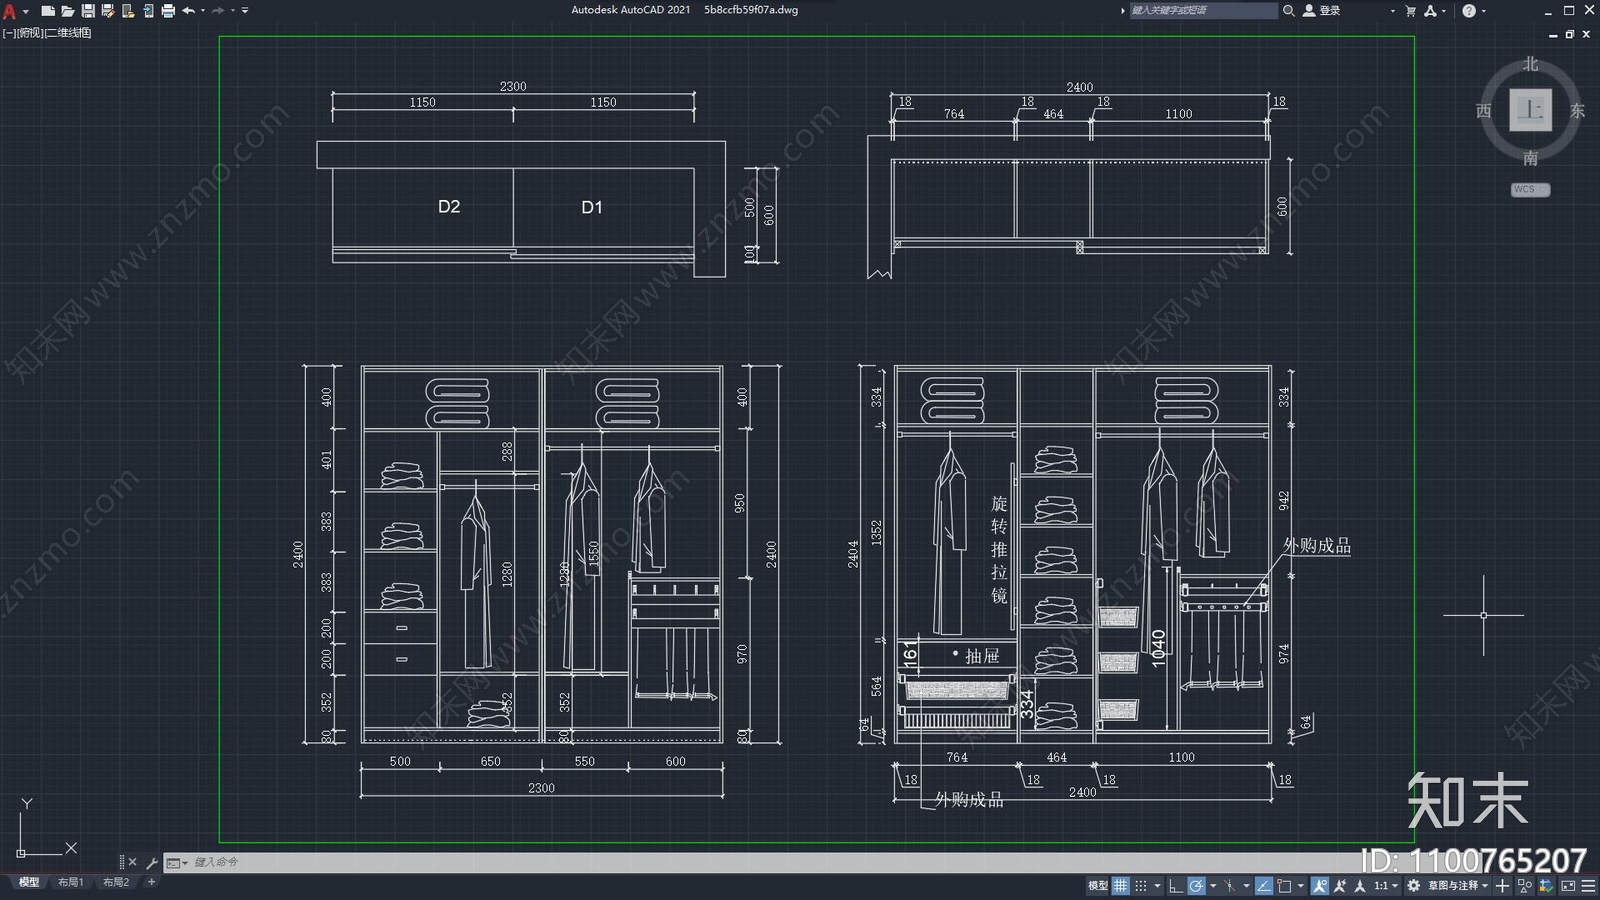Image resolution: width=1600 pixels, height=900 pixels.
Task: Open the Redo history dropdown arrow
Action: 233,11
